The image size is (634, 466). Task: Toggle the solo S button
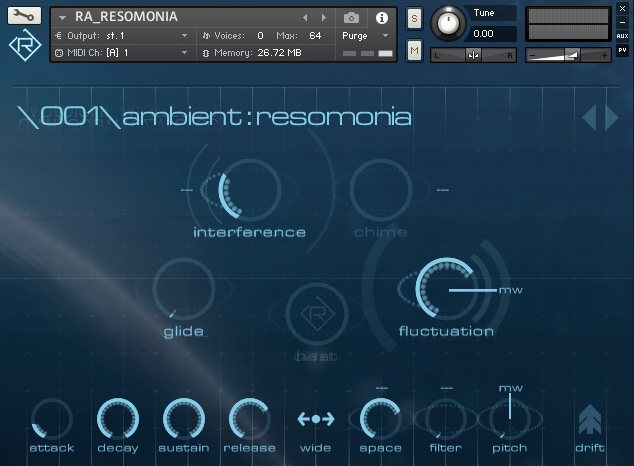[415, 20]
